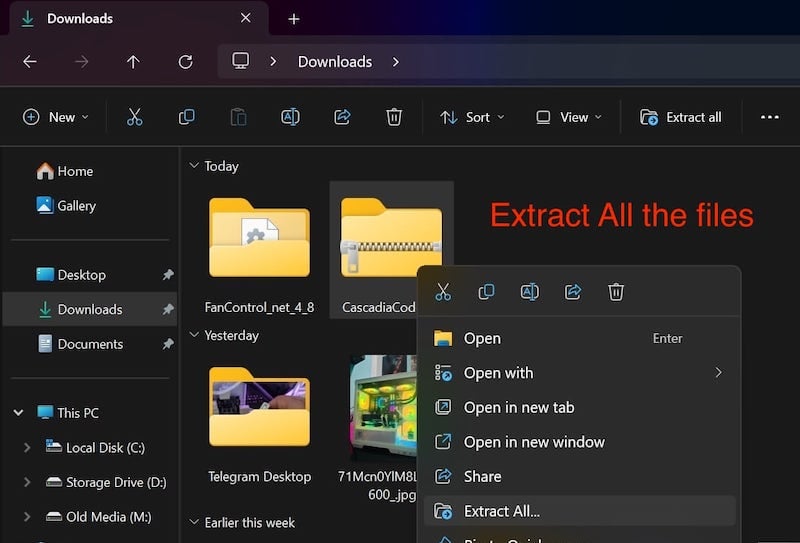Refresh the Downloads folder view
Screen dimensions: 800x543
click(185, 62)
